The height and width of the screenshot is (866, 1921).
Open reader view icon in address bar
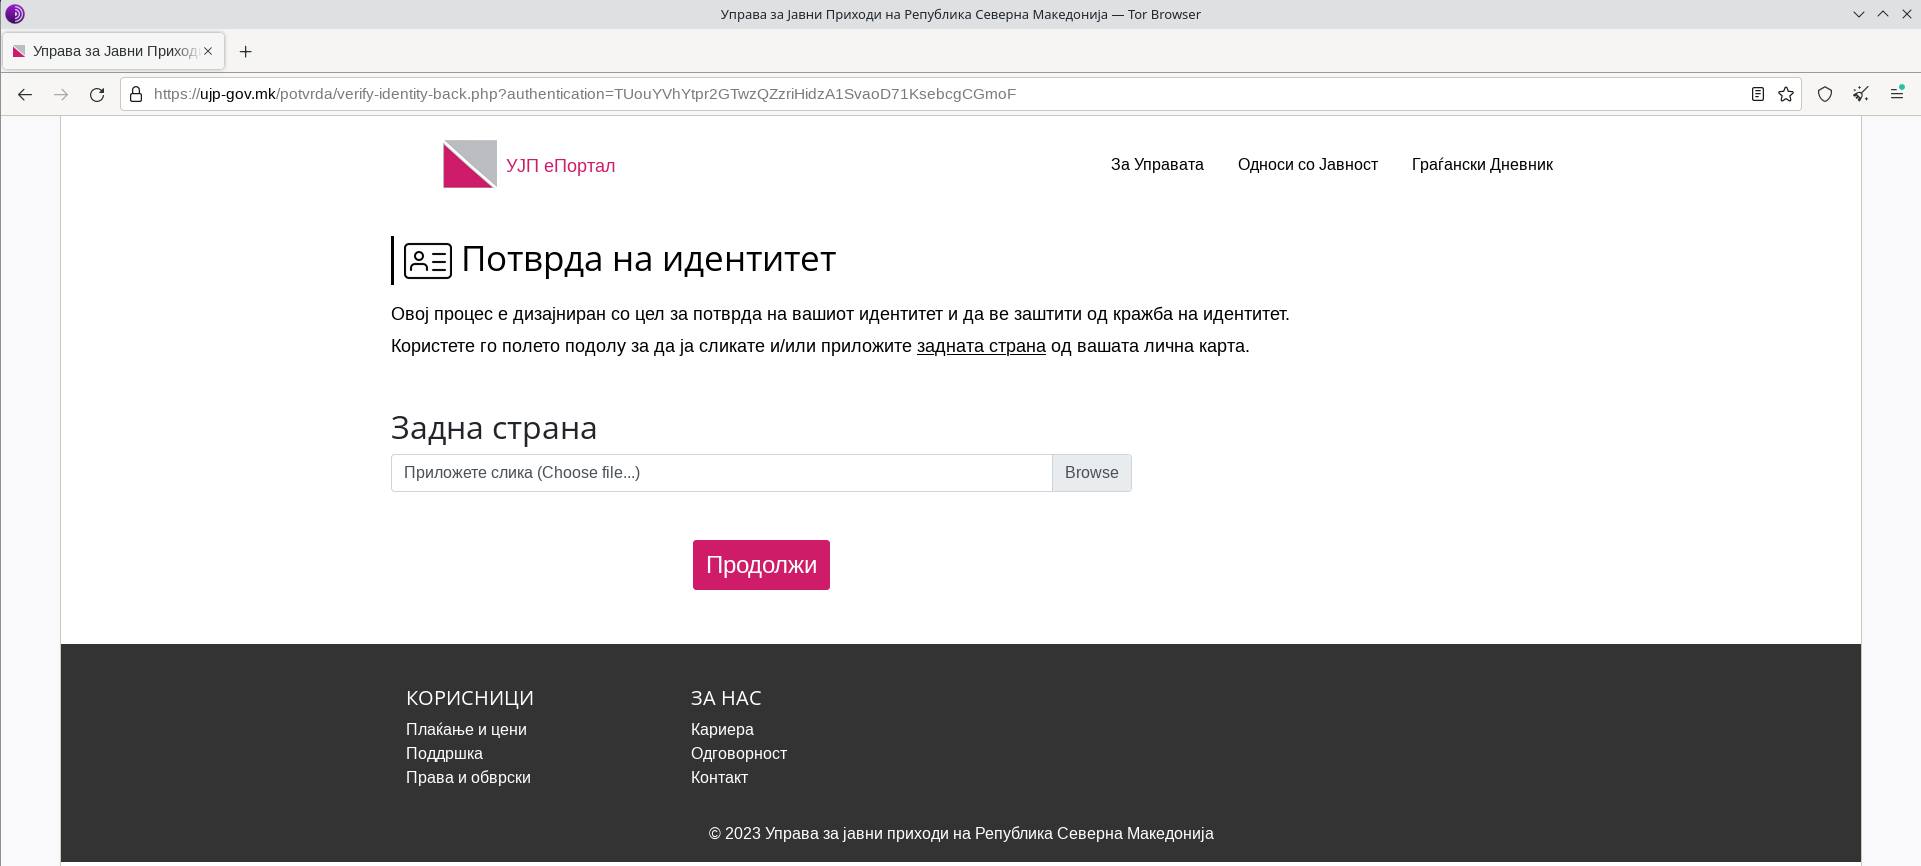1757,94
